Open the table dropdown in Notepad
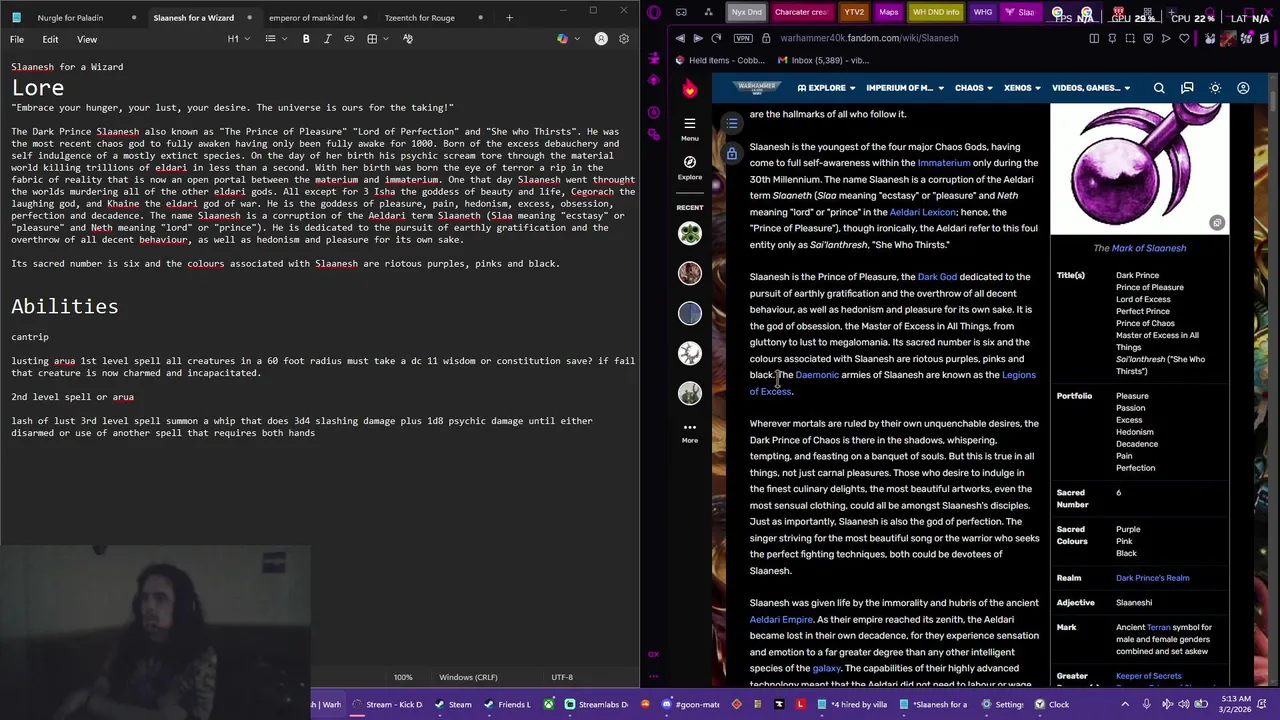The height and width of the screenshot is (720, 1280). (x=376, y=39)
